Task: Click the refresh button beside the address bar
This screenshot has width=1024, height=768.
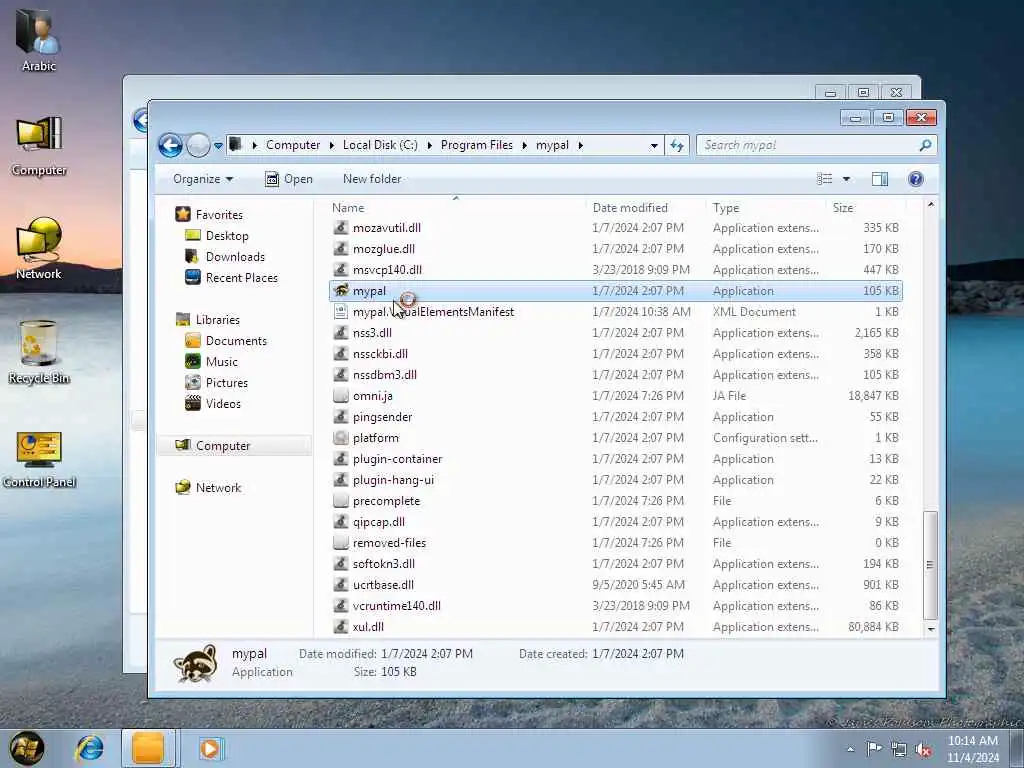Action: (x=677, y=145)
